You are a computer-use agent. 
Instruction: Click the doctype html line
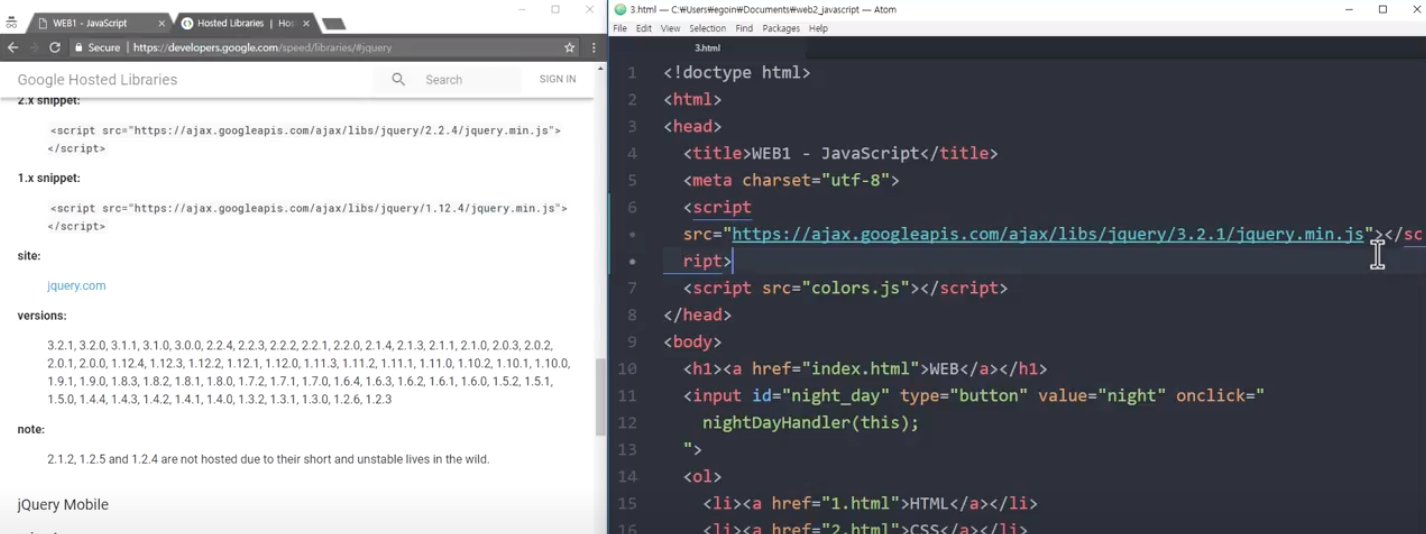pyautogui.click(x=737, y=73)
